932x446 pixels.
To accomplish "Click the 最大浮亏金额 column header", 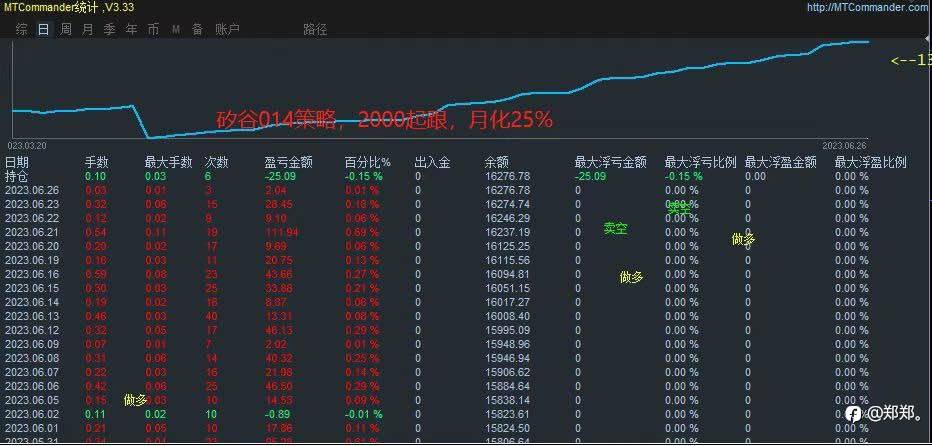I will (610, 162).
